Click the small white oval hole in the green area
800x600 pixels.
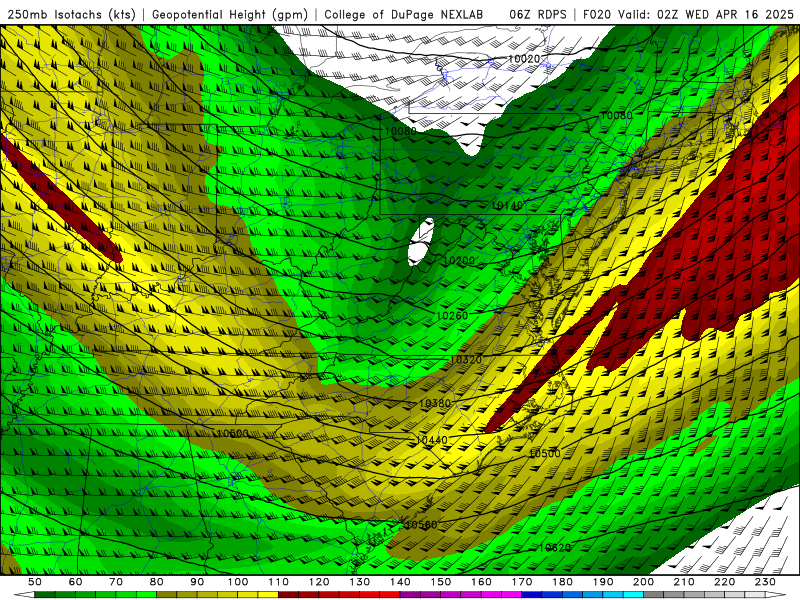point(421,242)
